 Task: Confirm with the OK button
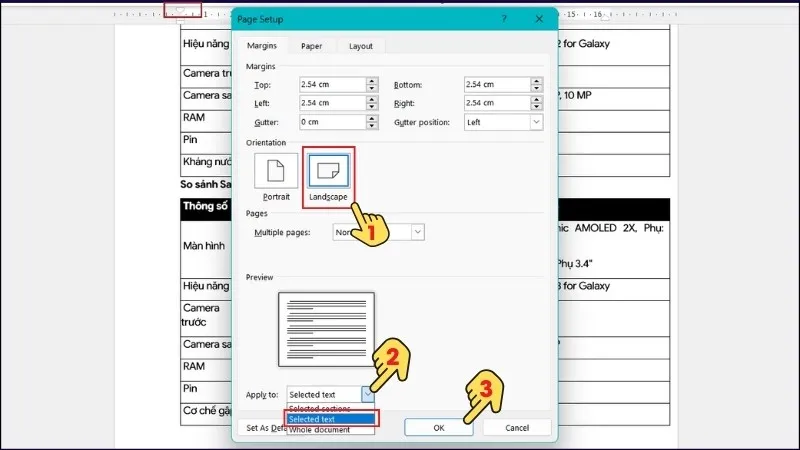(439, 428)
